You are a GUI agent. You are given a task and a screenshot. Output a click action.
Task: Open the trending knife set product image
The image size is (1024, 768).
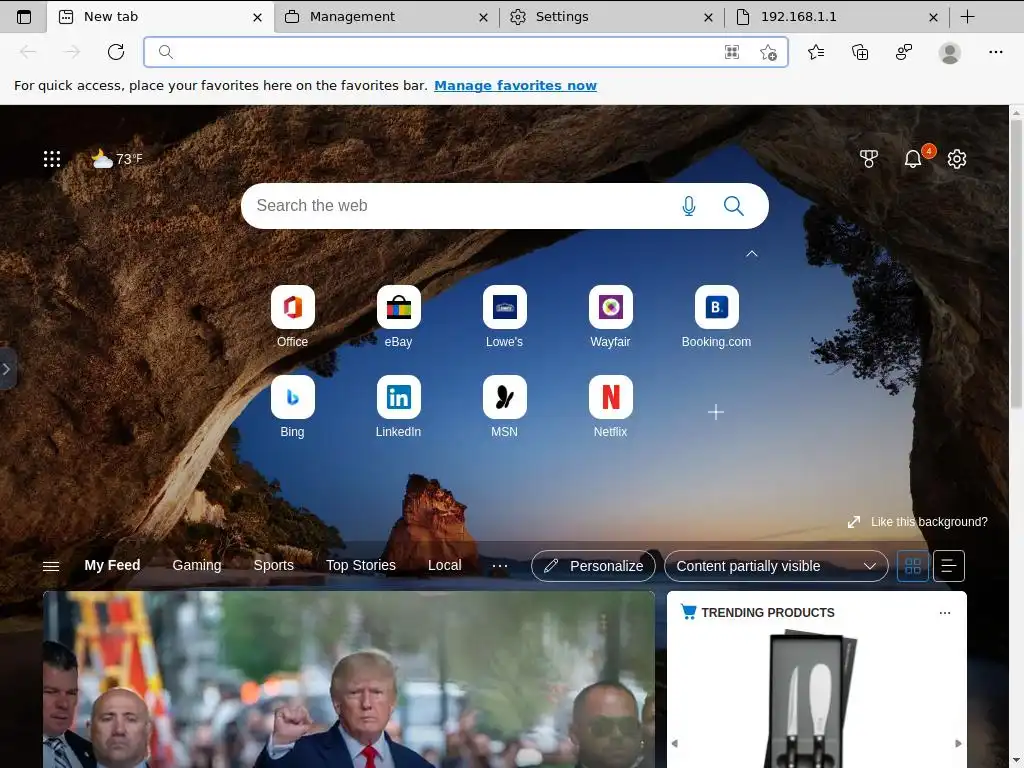click(x=814, y=699)
